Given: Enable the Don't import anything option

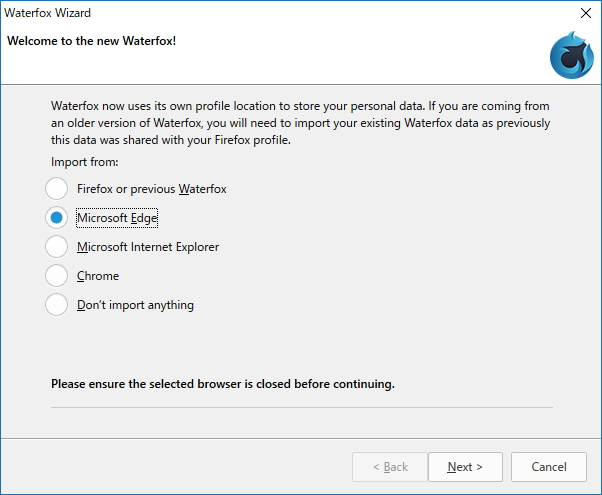Looking at the screenshot, I should [56, 304].
